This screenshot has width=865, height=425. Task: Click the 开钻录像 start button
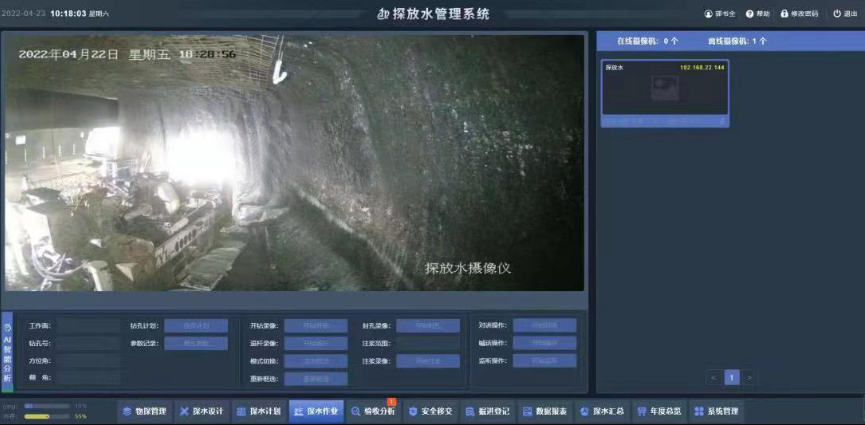click(x=316, y=326)
